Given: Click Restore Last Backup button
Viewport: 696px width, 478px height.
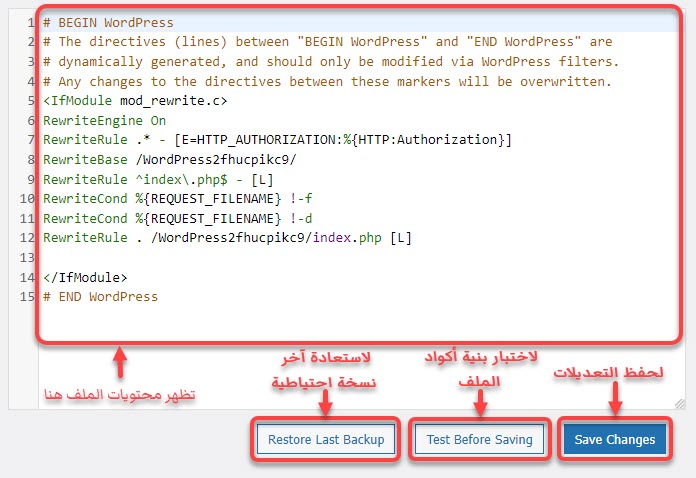Looking at the screenshot, I should pyautogui.click(x=326, y=439).
